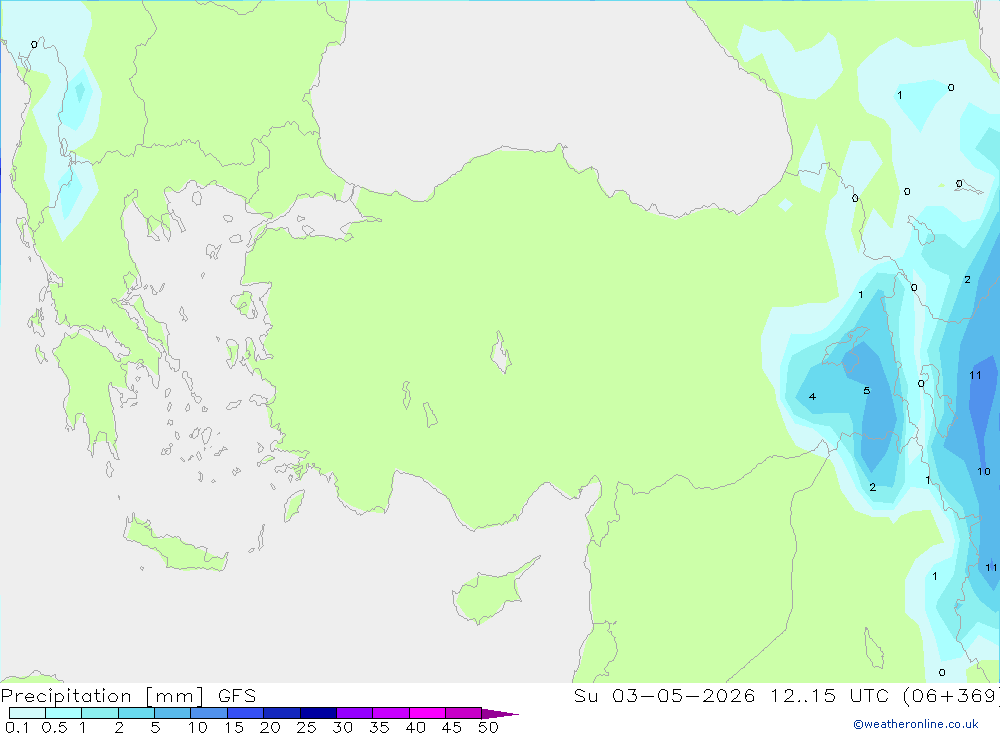Click the precipitation value "4" on the map
The image size is (1000, 733).
[812, 397]
